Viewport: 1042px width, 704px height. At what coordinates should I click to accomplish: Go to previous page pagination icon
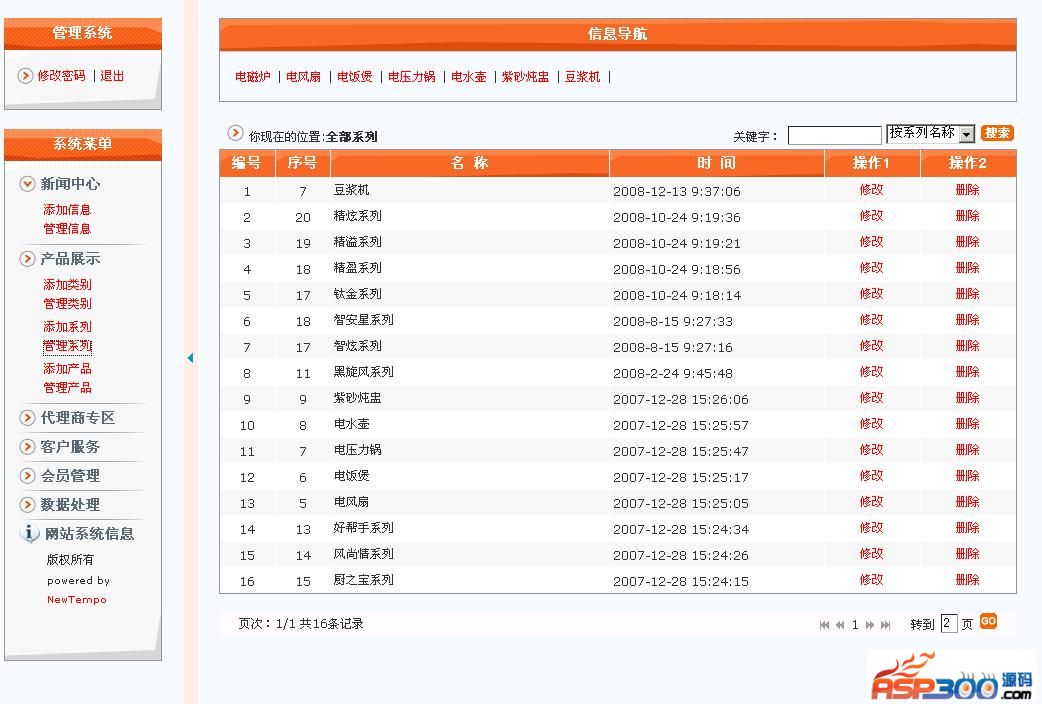[840, 625]
